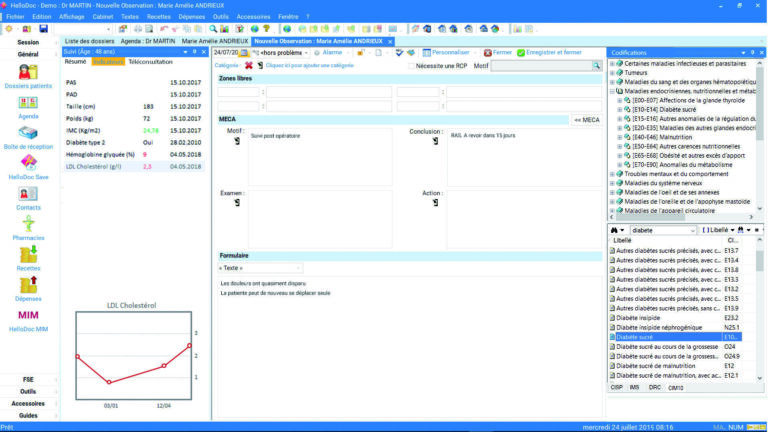Switch to the Téléconsultation tab

click(x=150, y=62)
